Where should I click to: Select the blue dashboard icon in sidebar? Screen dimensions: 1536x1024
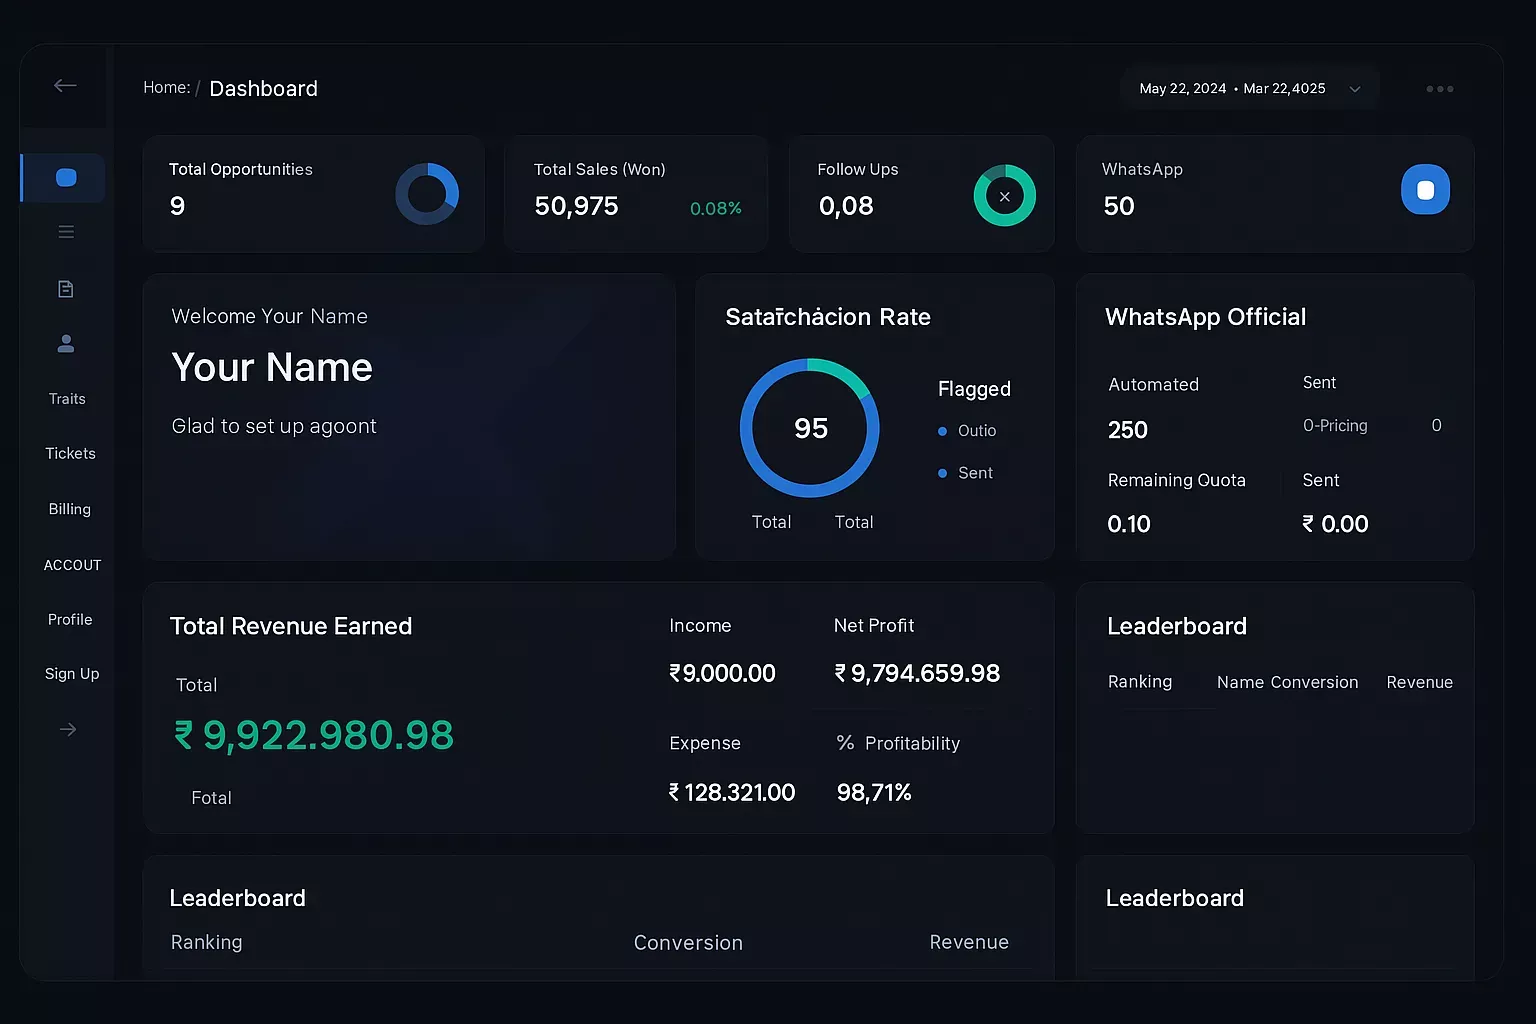tap(66, 178)
